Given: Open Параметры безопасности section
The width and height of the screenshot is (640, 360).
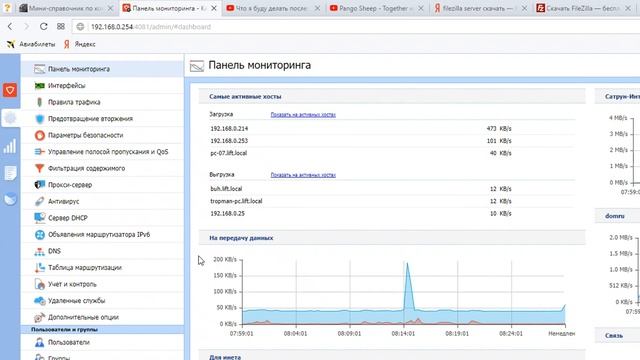Looking at the screenshot, I should coord(102,135).
